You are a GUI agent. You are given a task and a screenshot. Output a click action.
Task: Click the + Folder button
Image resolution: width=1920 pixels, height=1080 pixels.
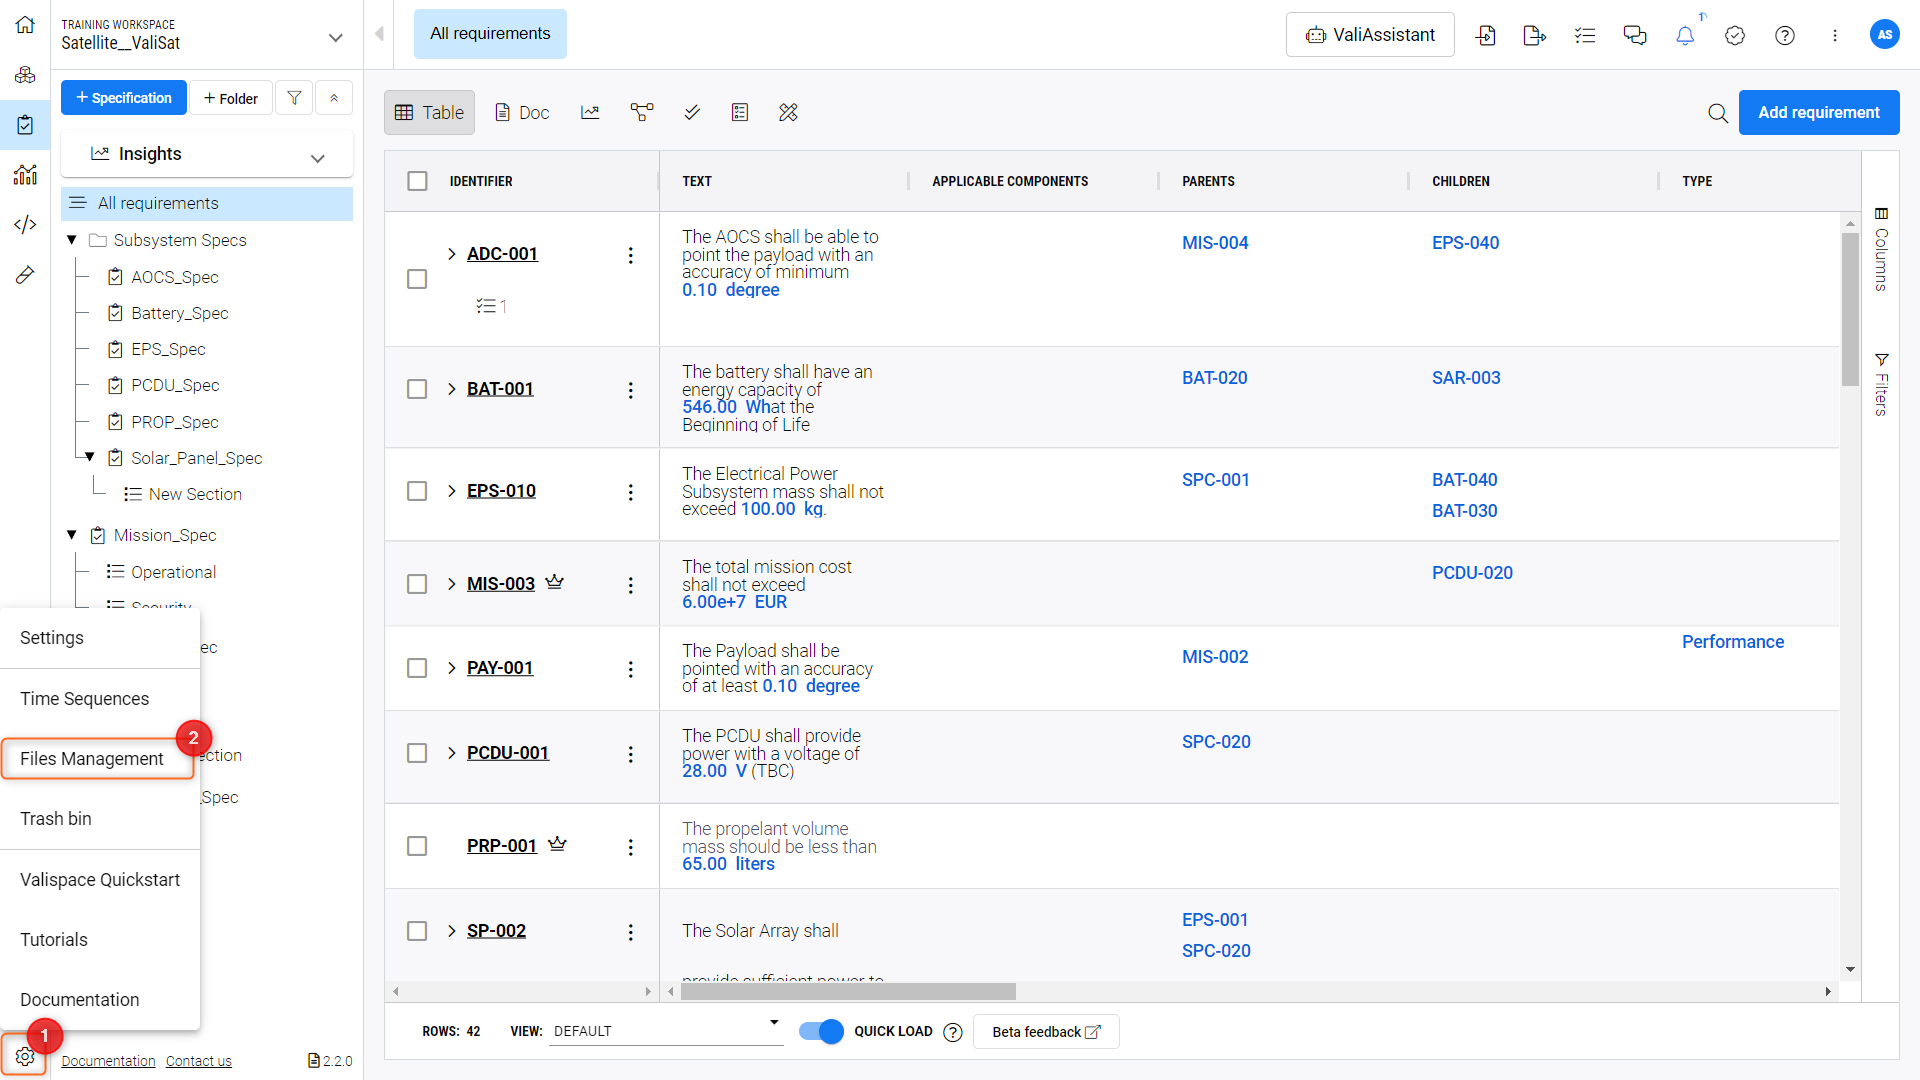click(x=231, y=98)
